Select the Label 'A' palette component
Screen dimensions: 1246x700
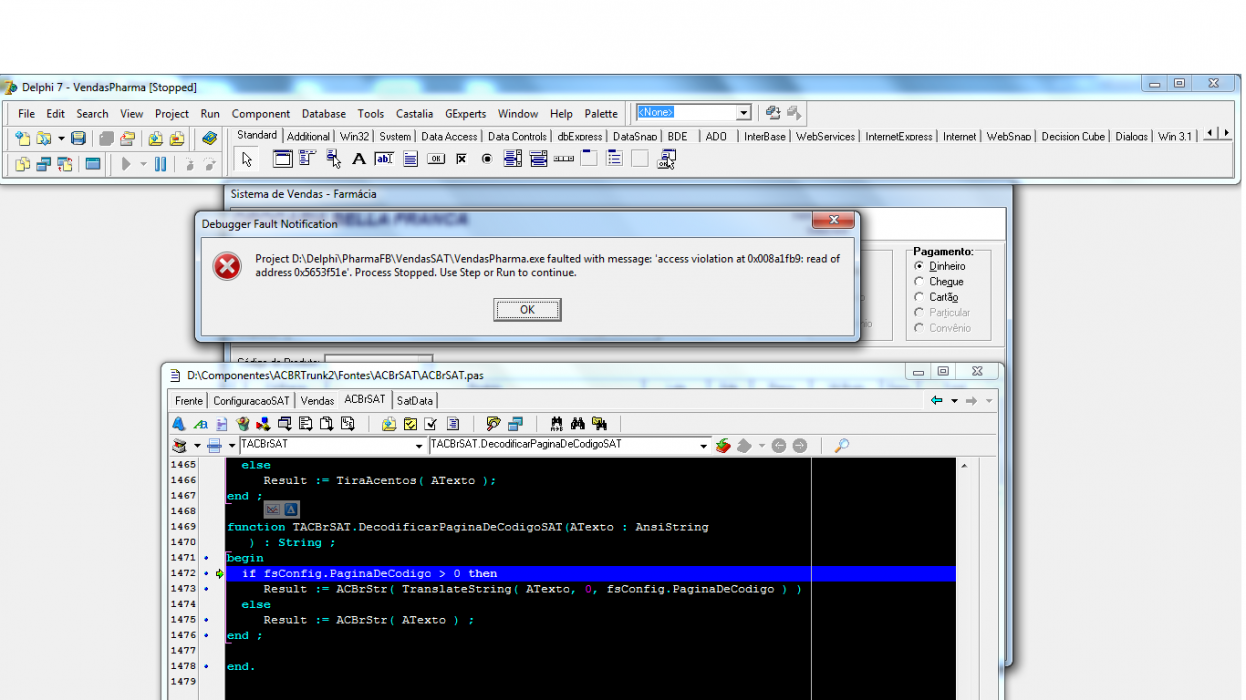[x=359, y=158]
